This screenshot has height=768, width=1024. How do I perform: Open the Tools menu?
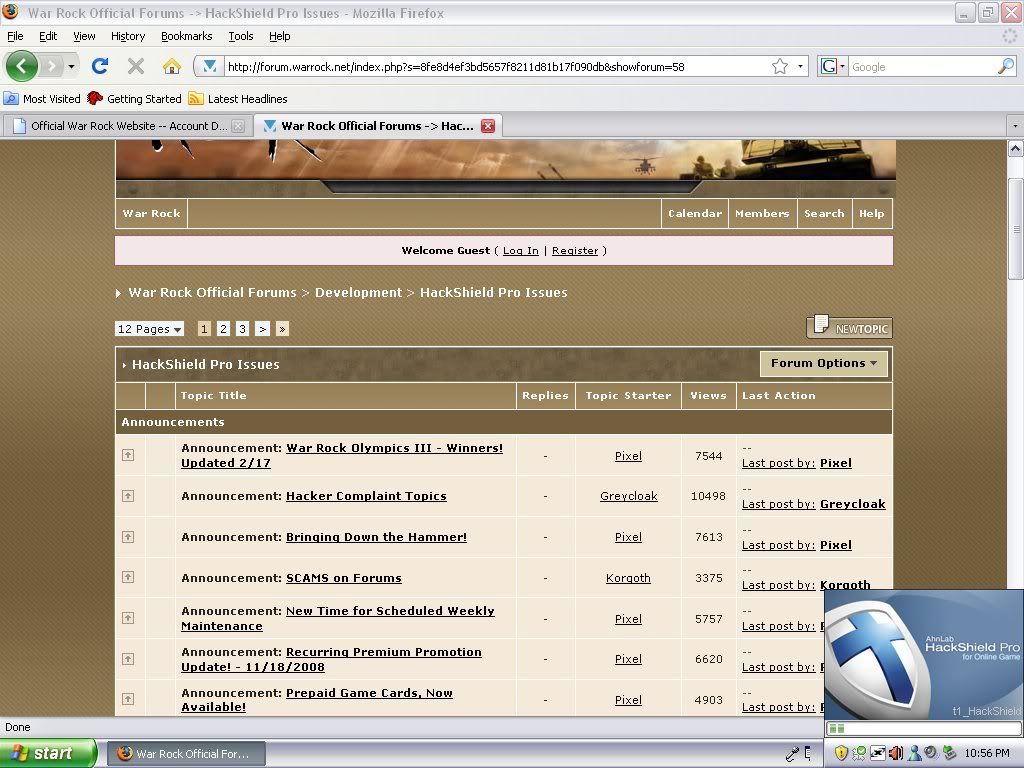pos(240,36)
